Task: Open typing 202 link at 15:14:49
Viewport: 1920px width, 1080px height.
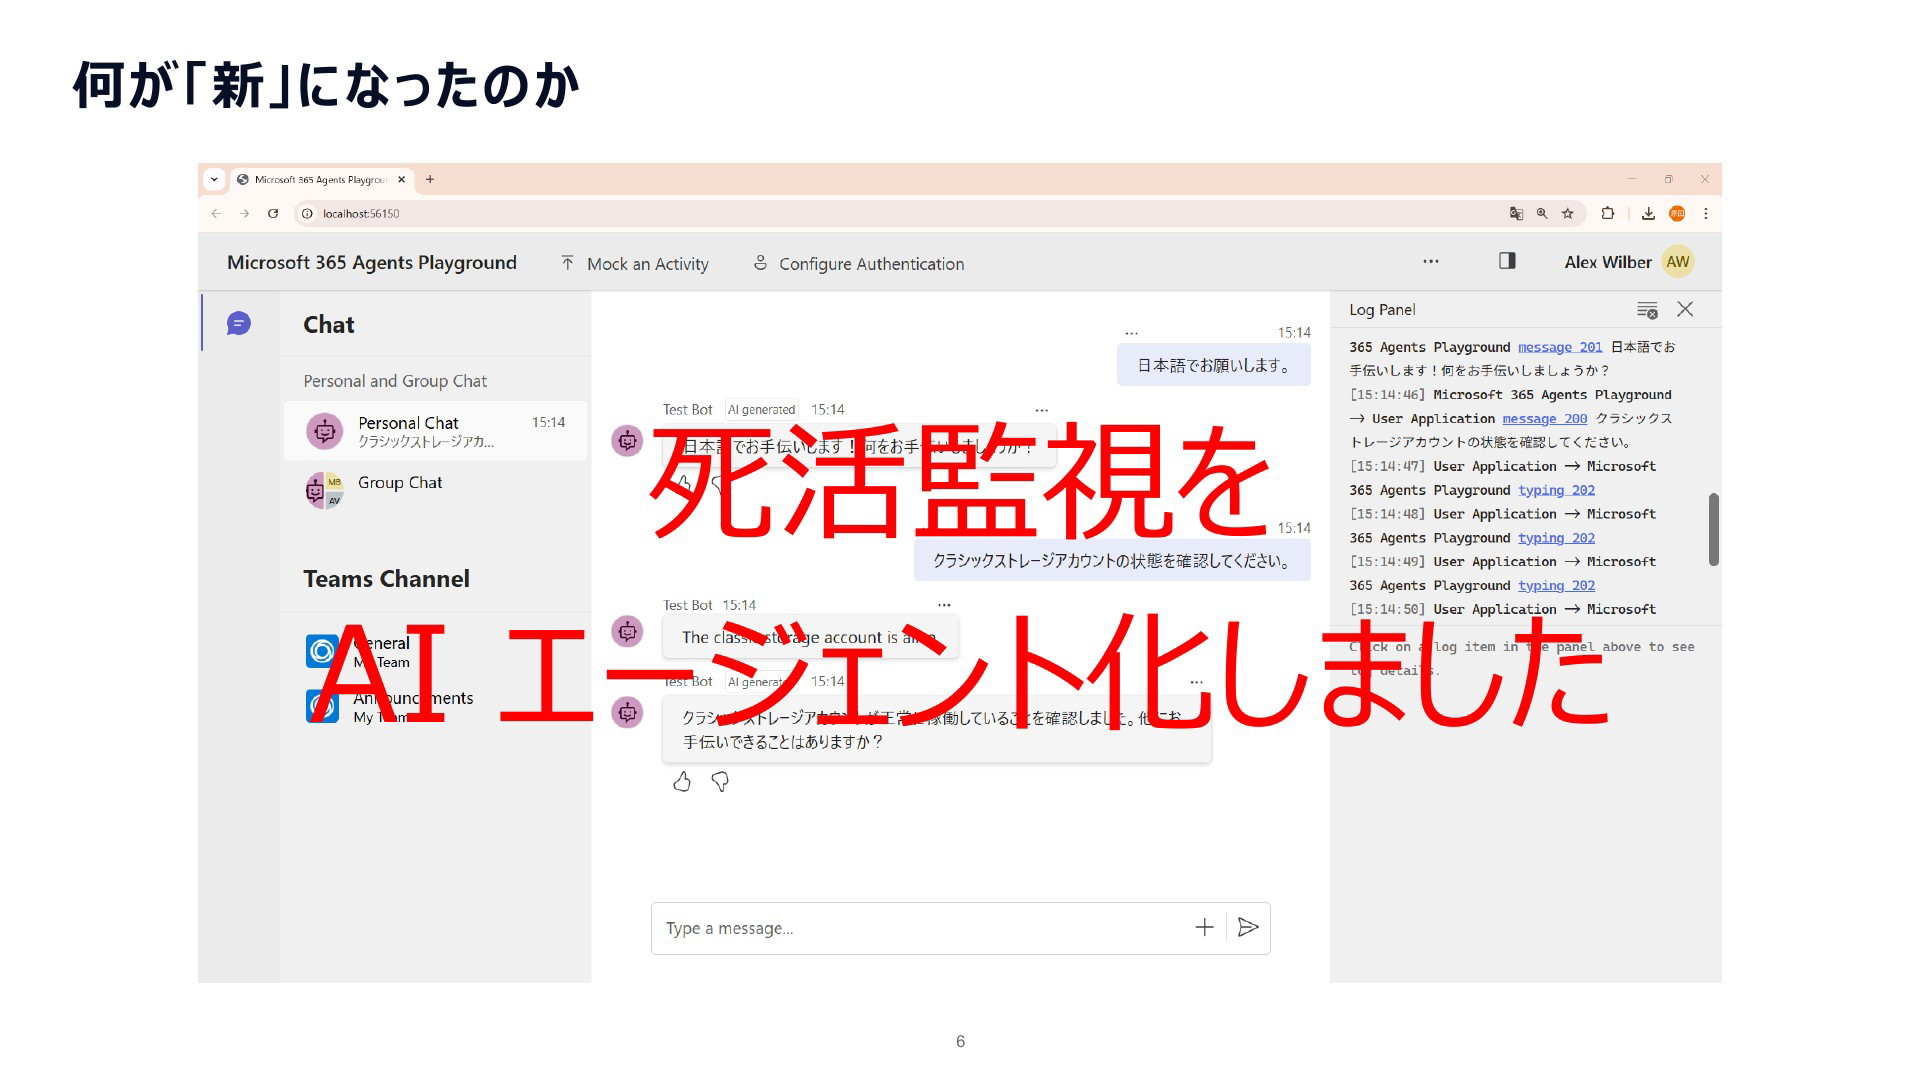Action: pos(1556,586)
